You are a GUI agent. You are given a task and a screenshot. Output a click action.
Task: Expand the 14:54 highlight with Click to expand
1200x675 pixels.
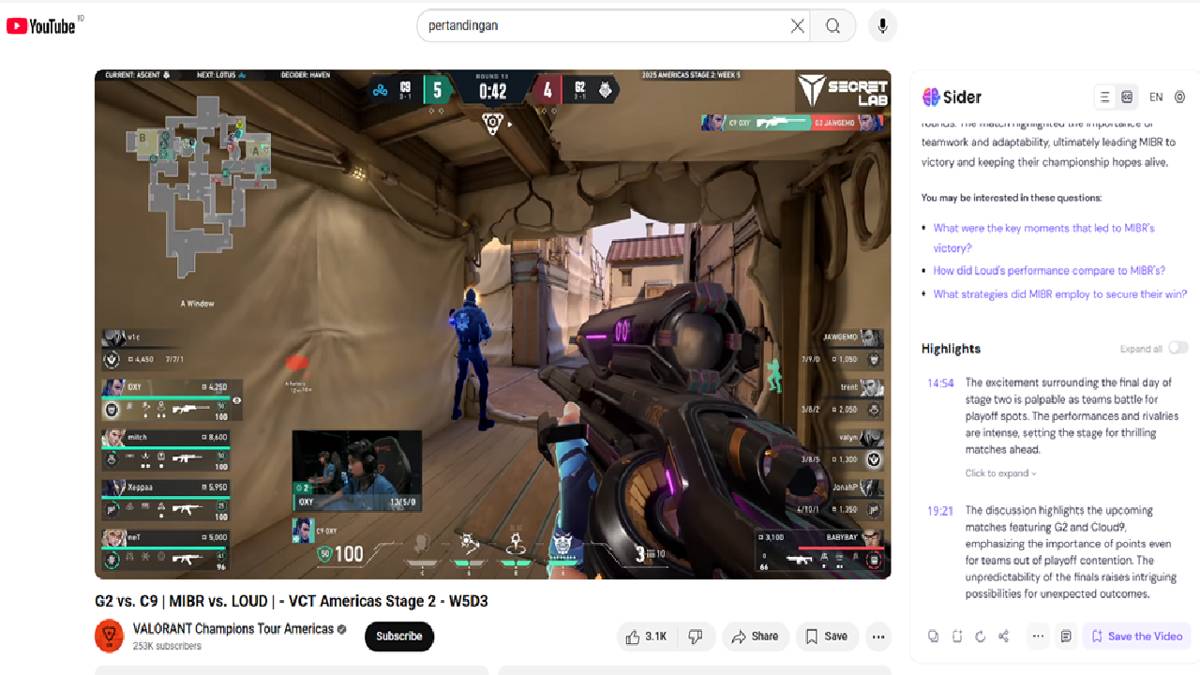(1000, 473)
